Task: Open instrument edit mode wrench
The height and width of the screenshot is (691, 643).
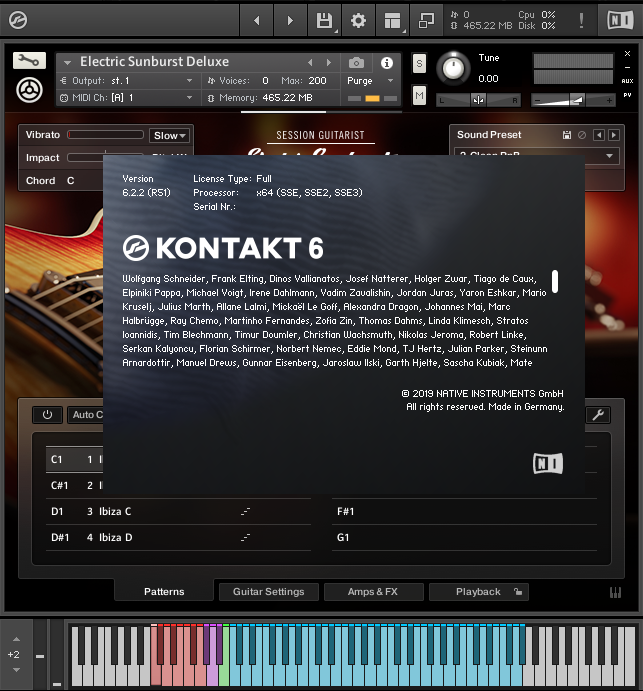Action: (29, 61)
